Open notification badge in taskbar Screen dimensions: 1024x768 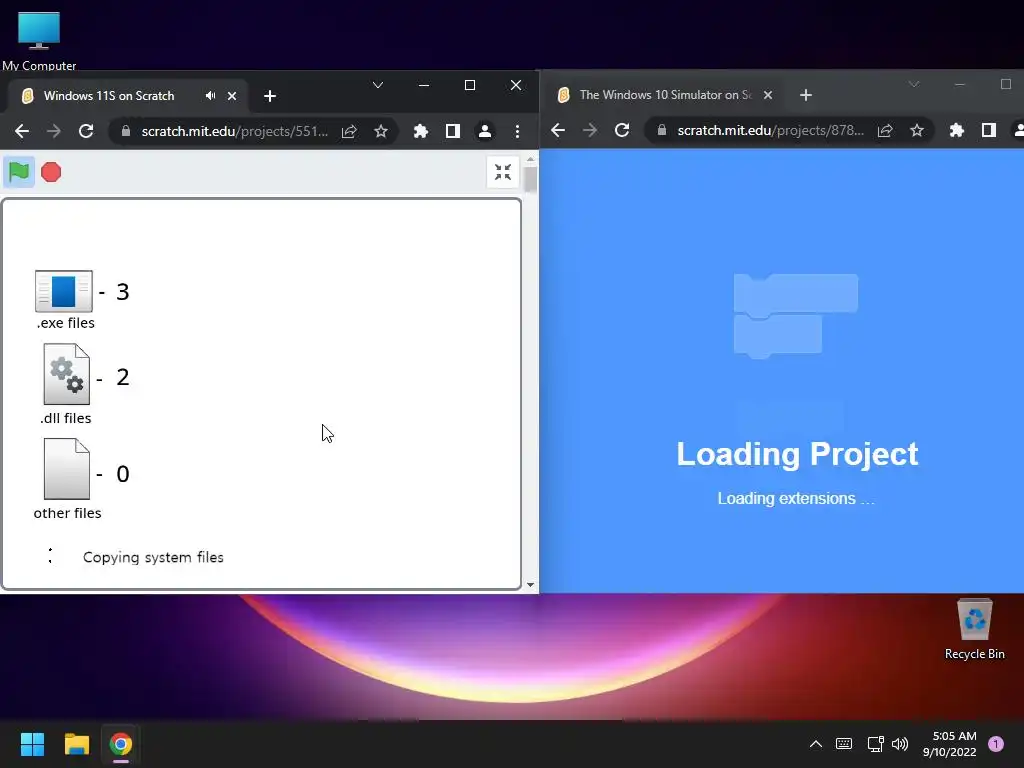point(996,744)
